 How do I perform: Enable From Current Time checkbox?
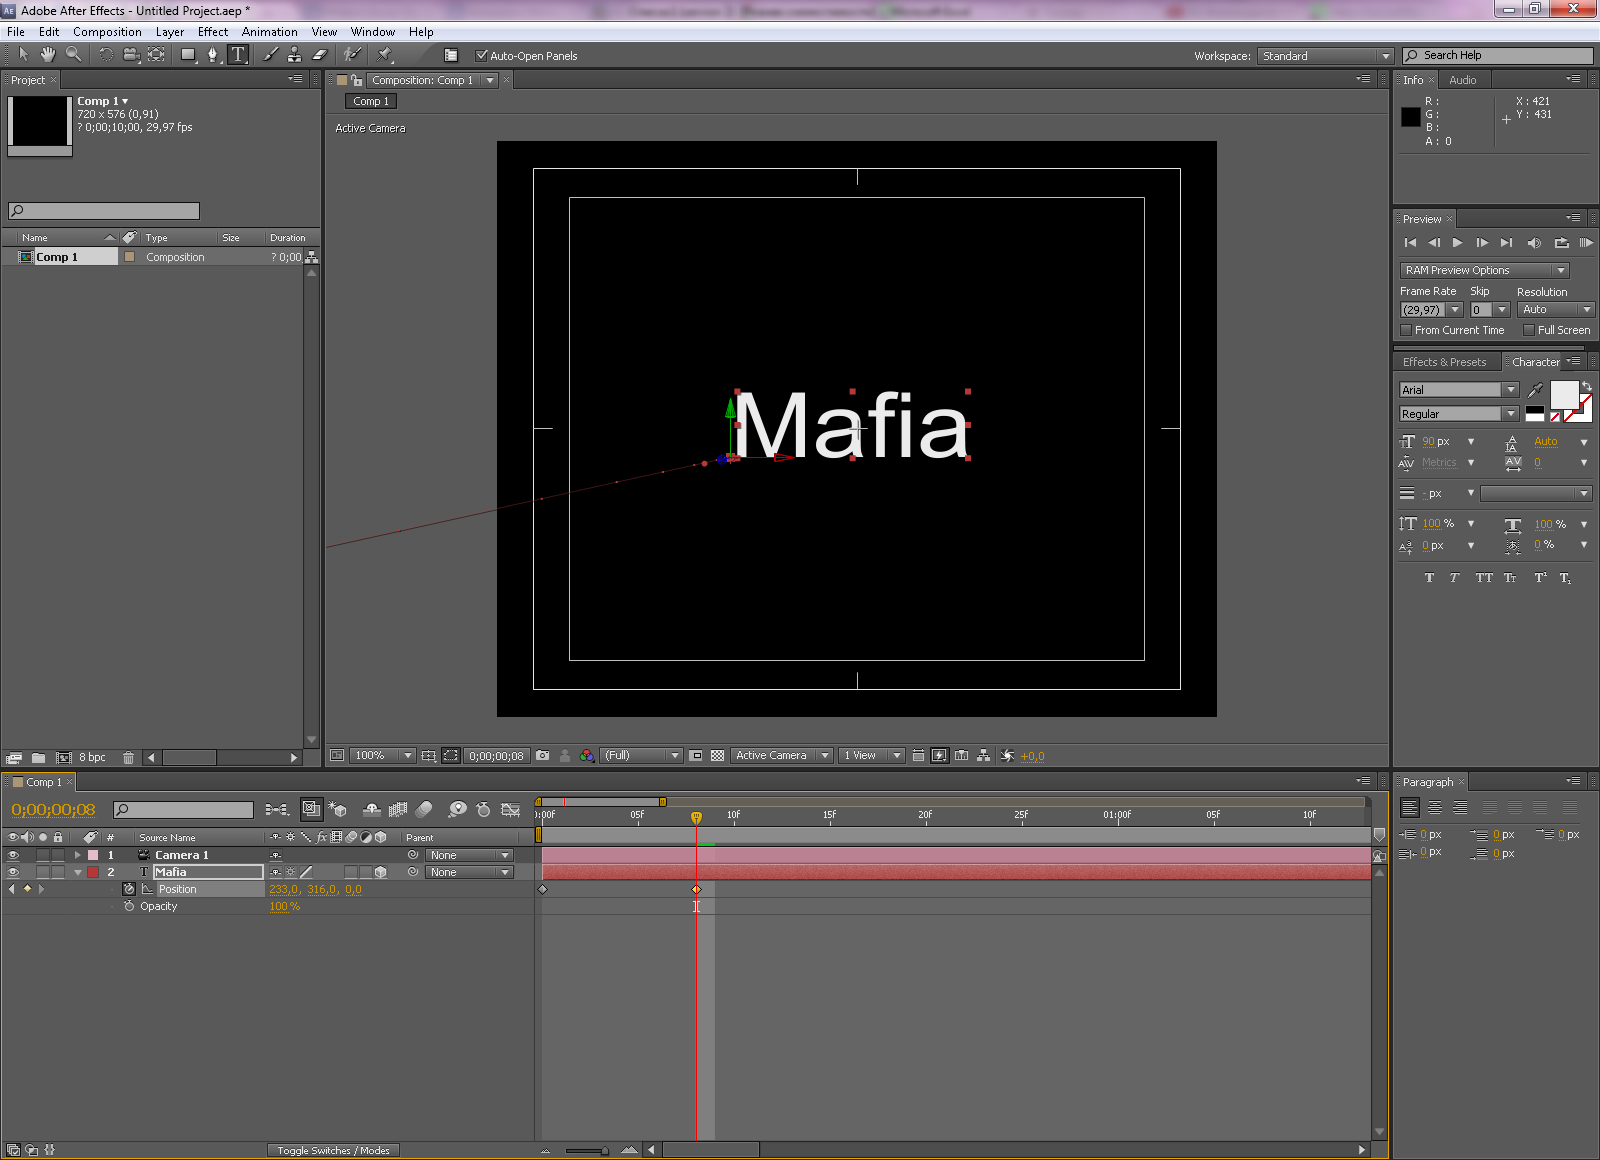click(1406, 330)
